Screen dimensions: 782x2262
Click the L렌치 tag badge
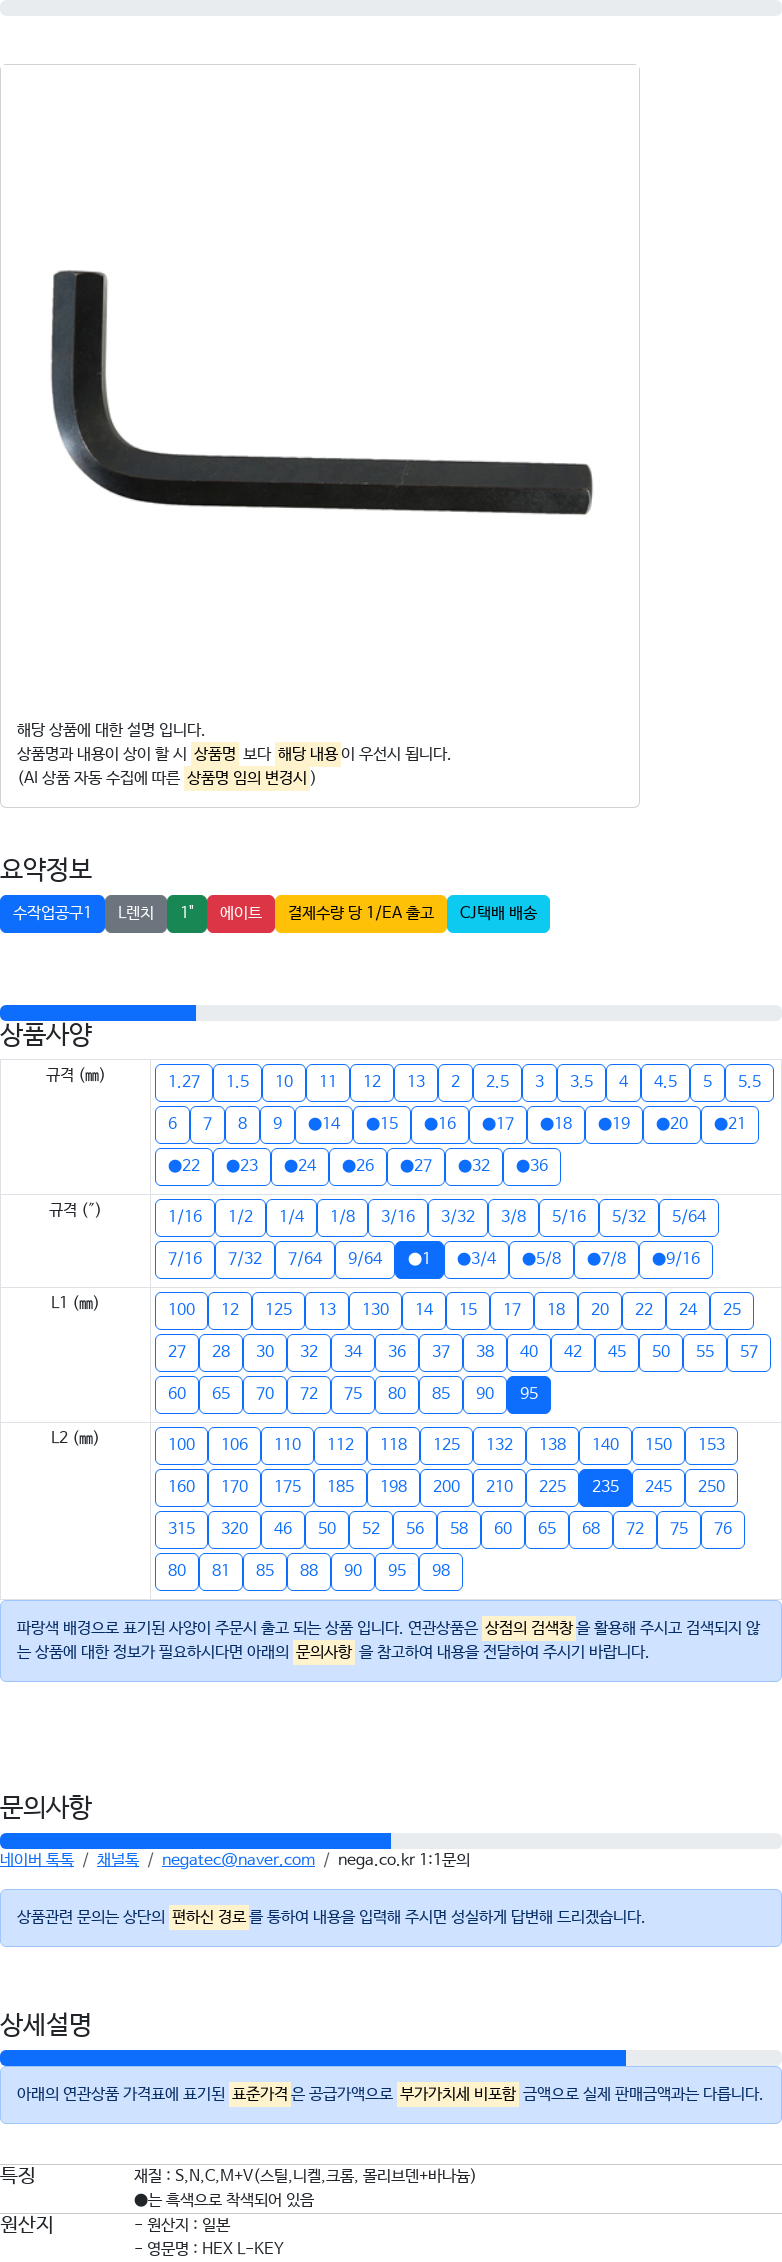pyautogui.click(x=136, y=913)
